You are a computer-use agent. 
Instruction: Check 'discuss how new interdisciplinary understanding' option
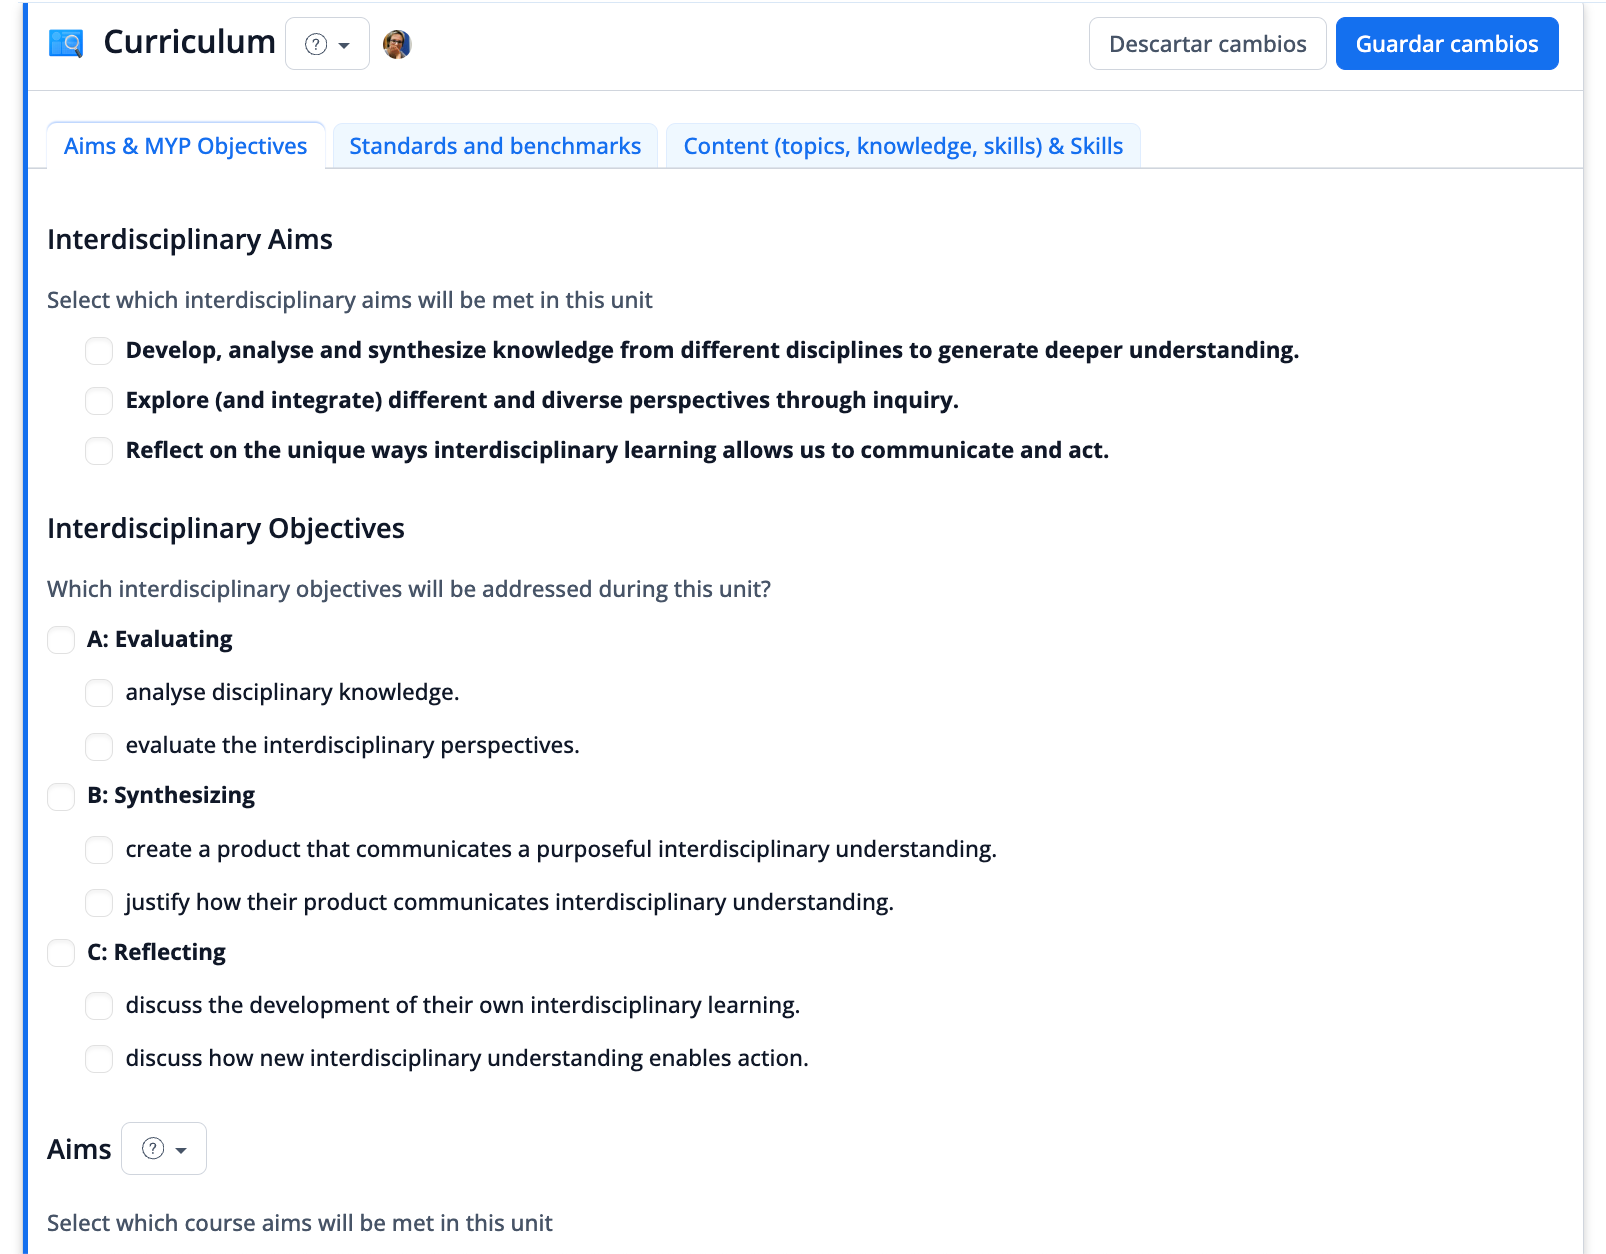(99, 1059)
